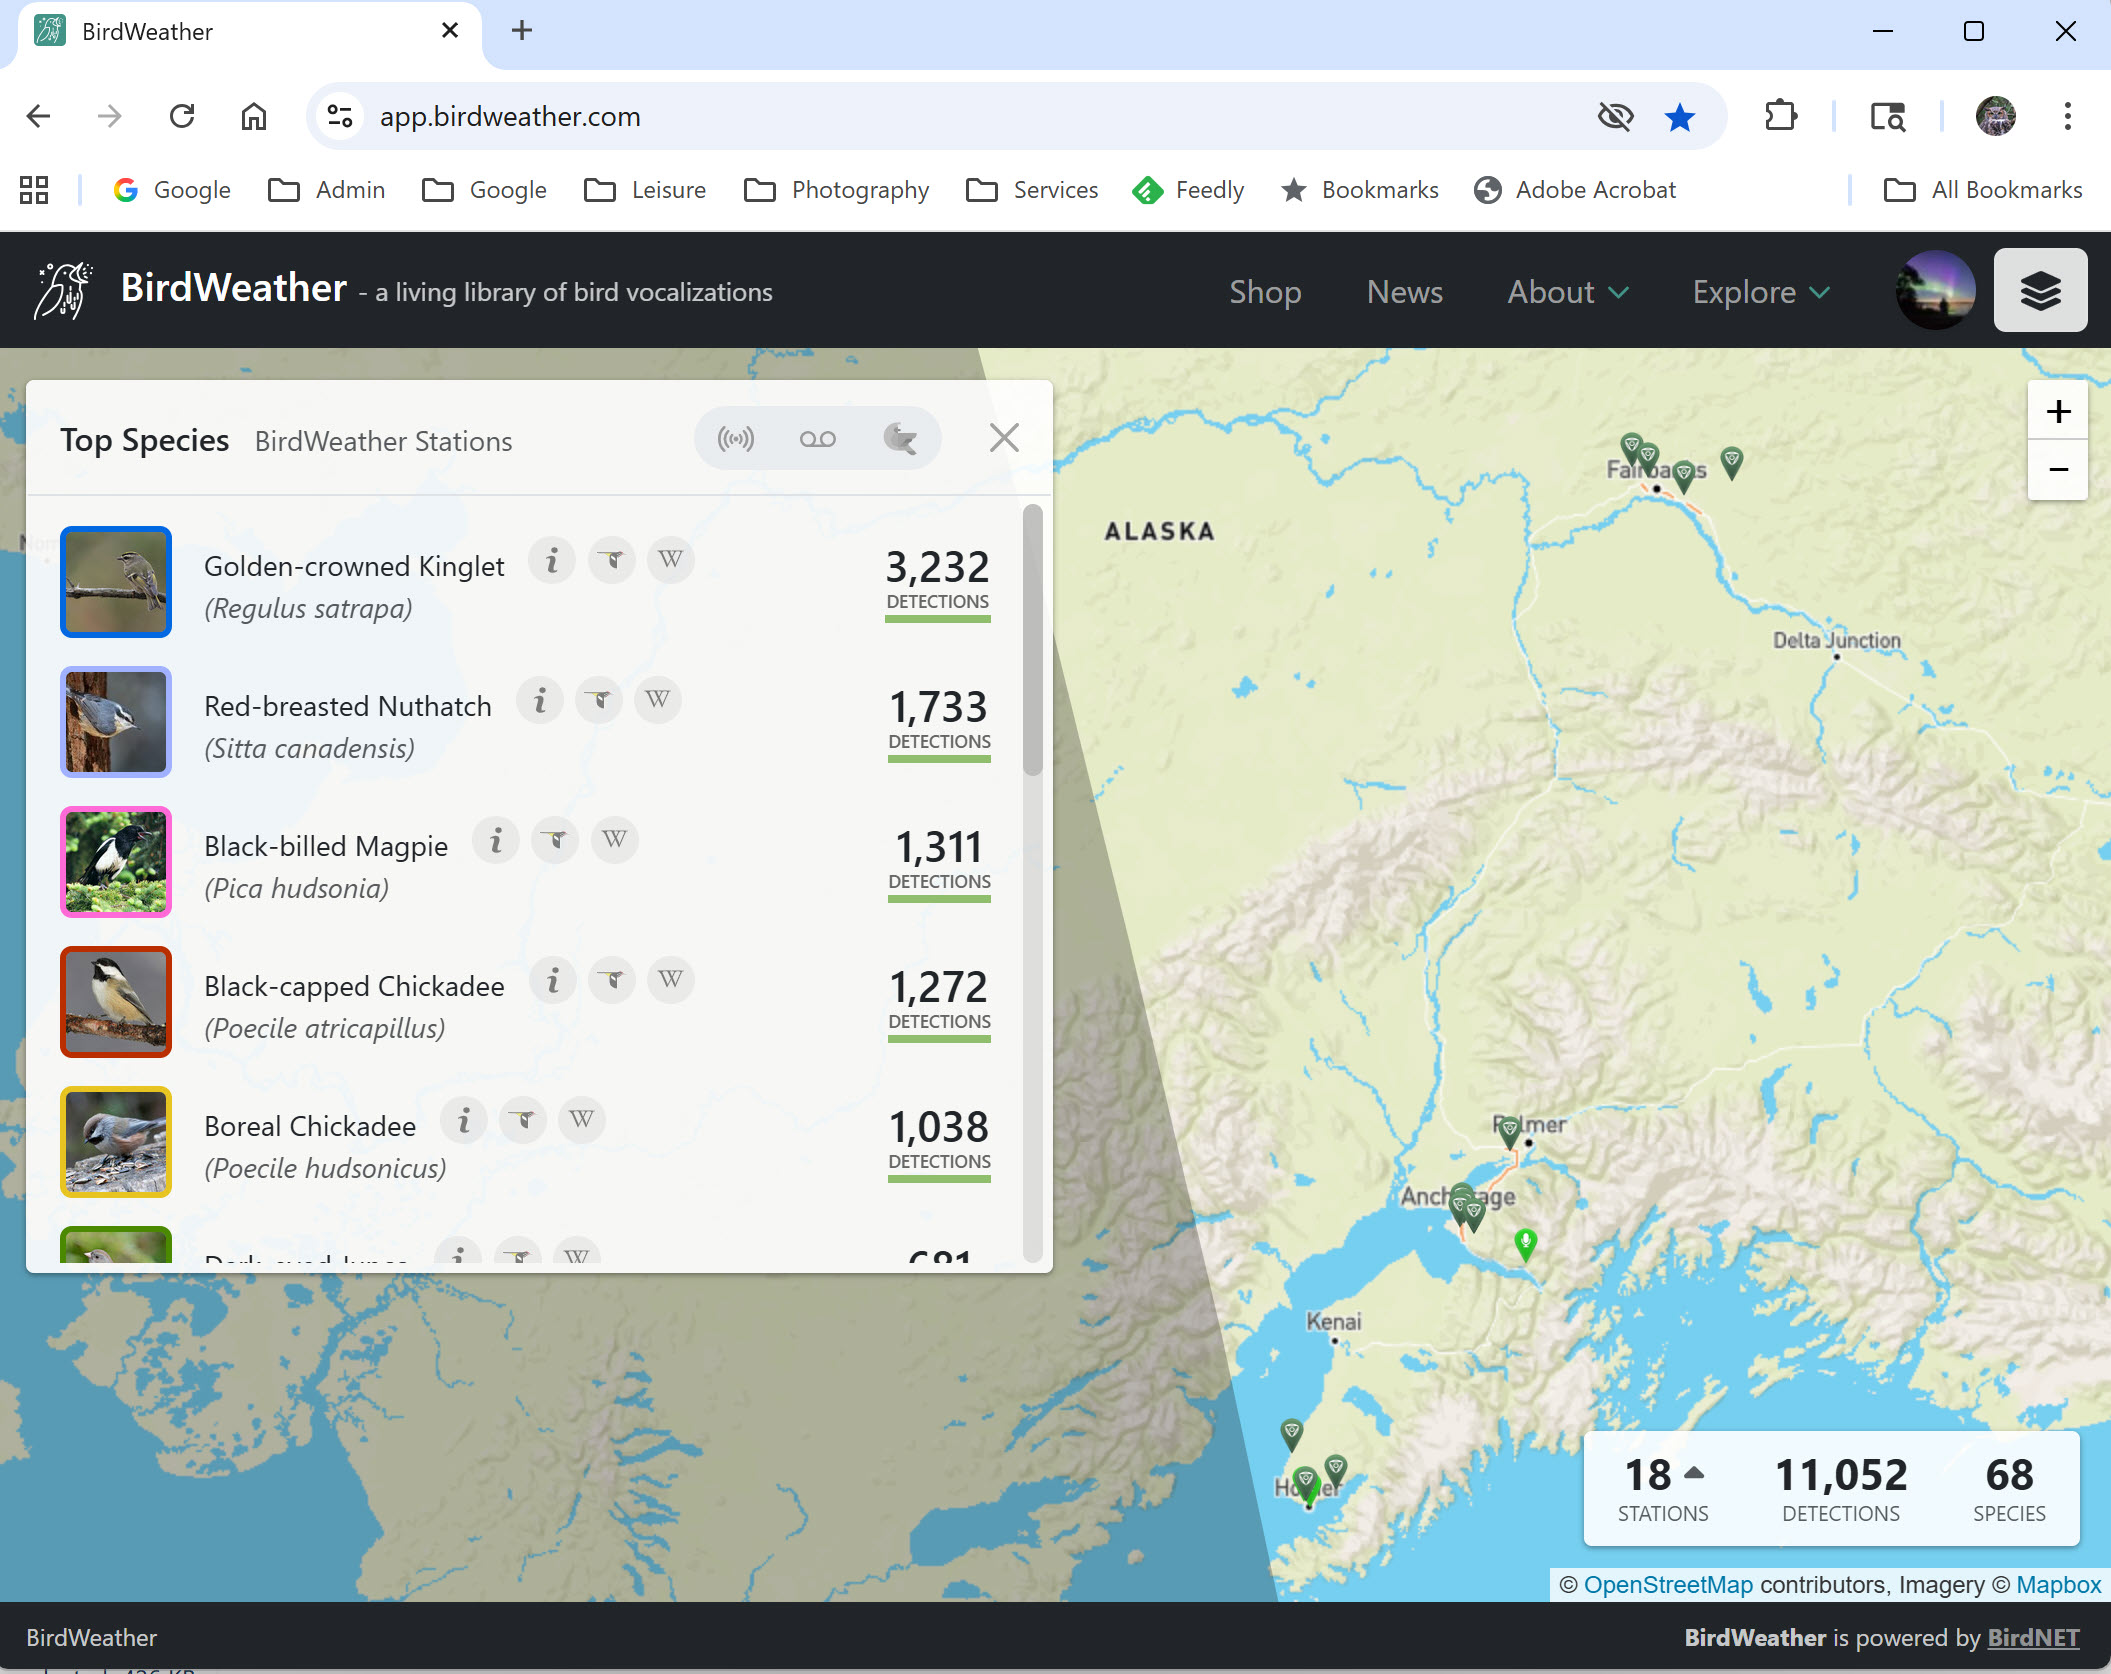
Task: Open the OpenStreetMap attribution link
Action: pyautogui.click(x=1667, y=1585)
